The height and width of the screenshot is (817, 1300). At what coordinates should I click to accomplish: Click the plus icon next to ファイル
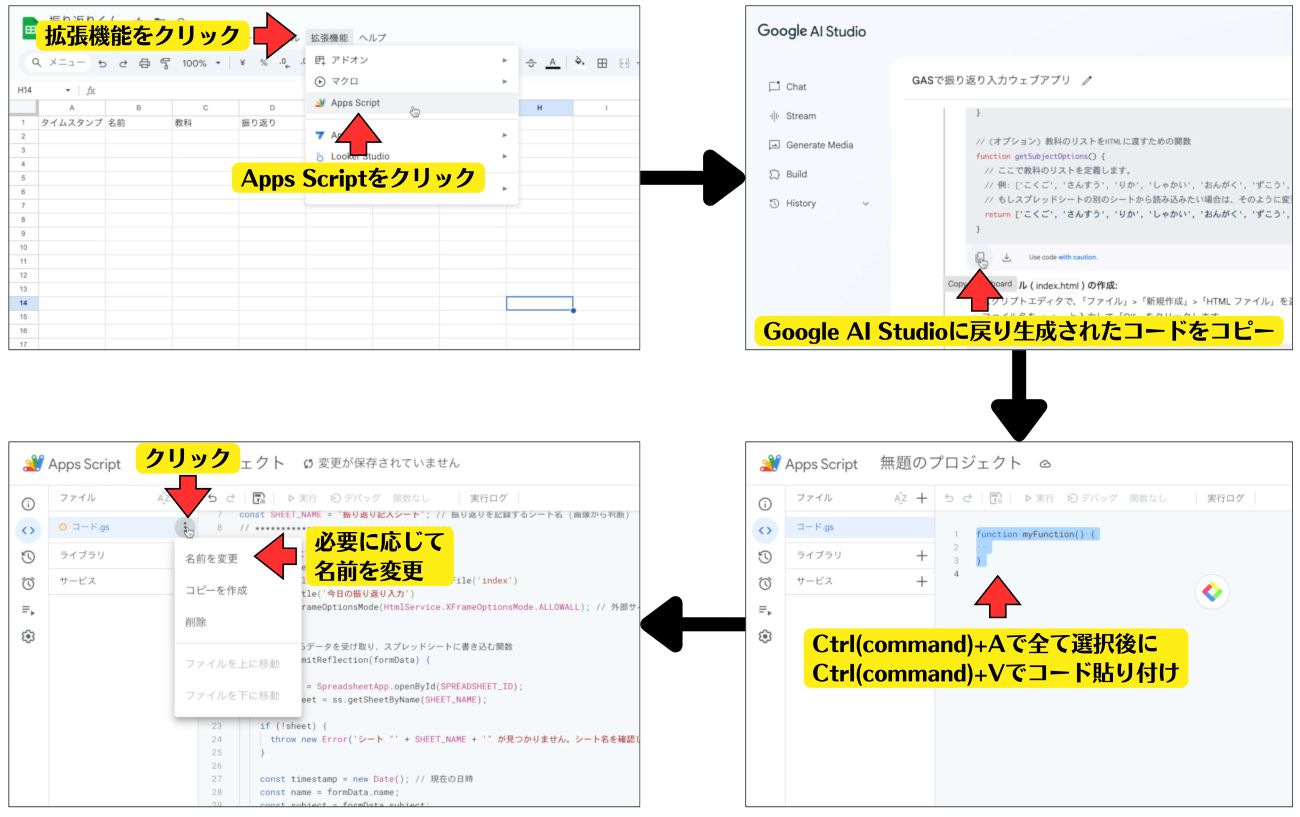tap(922, 498)
